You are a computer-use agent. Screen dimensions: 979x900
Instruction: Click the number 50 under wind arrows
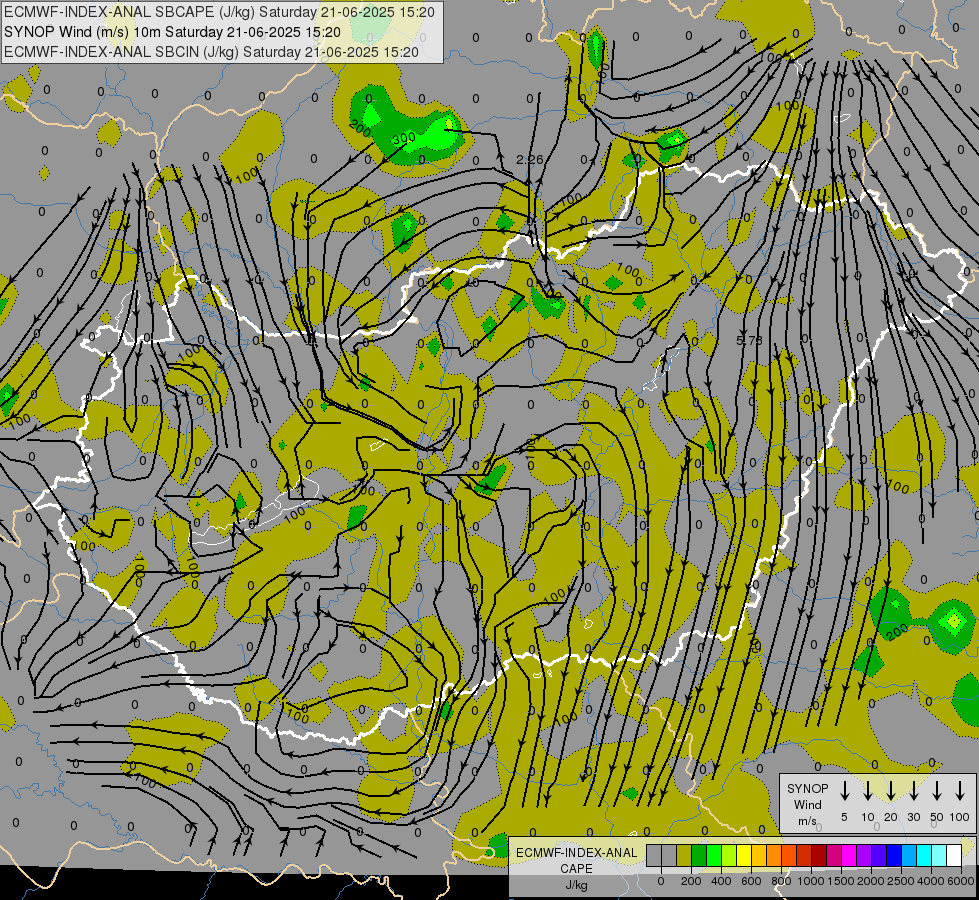click(x=937, y=817)
